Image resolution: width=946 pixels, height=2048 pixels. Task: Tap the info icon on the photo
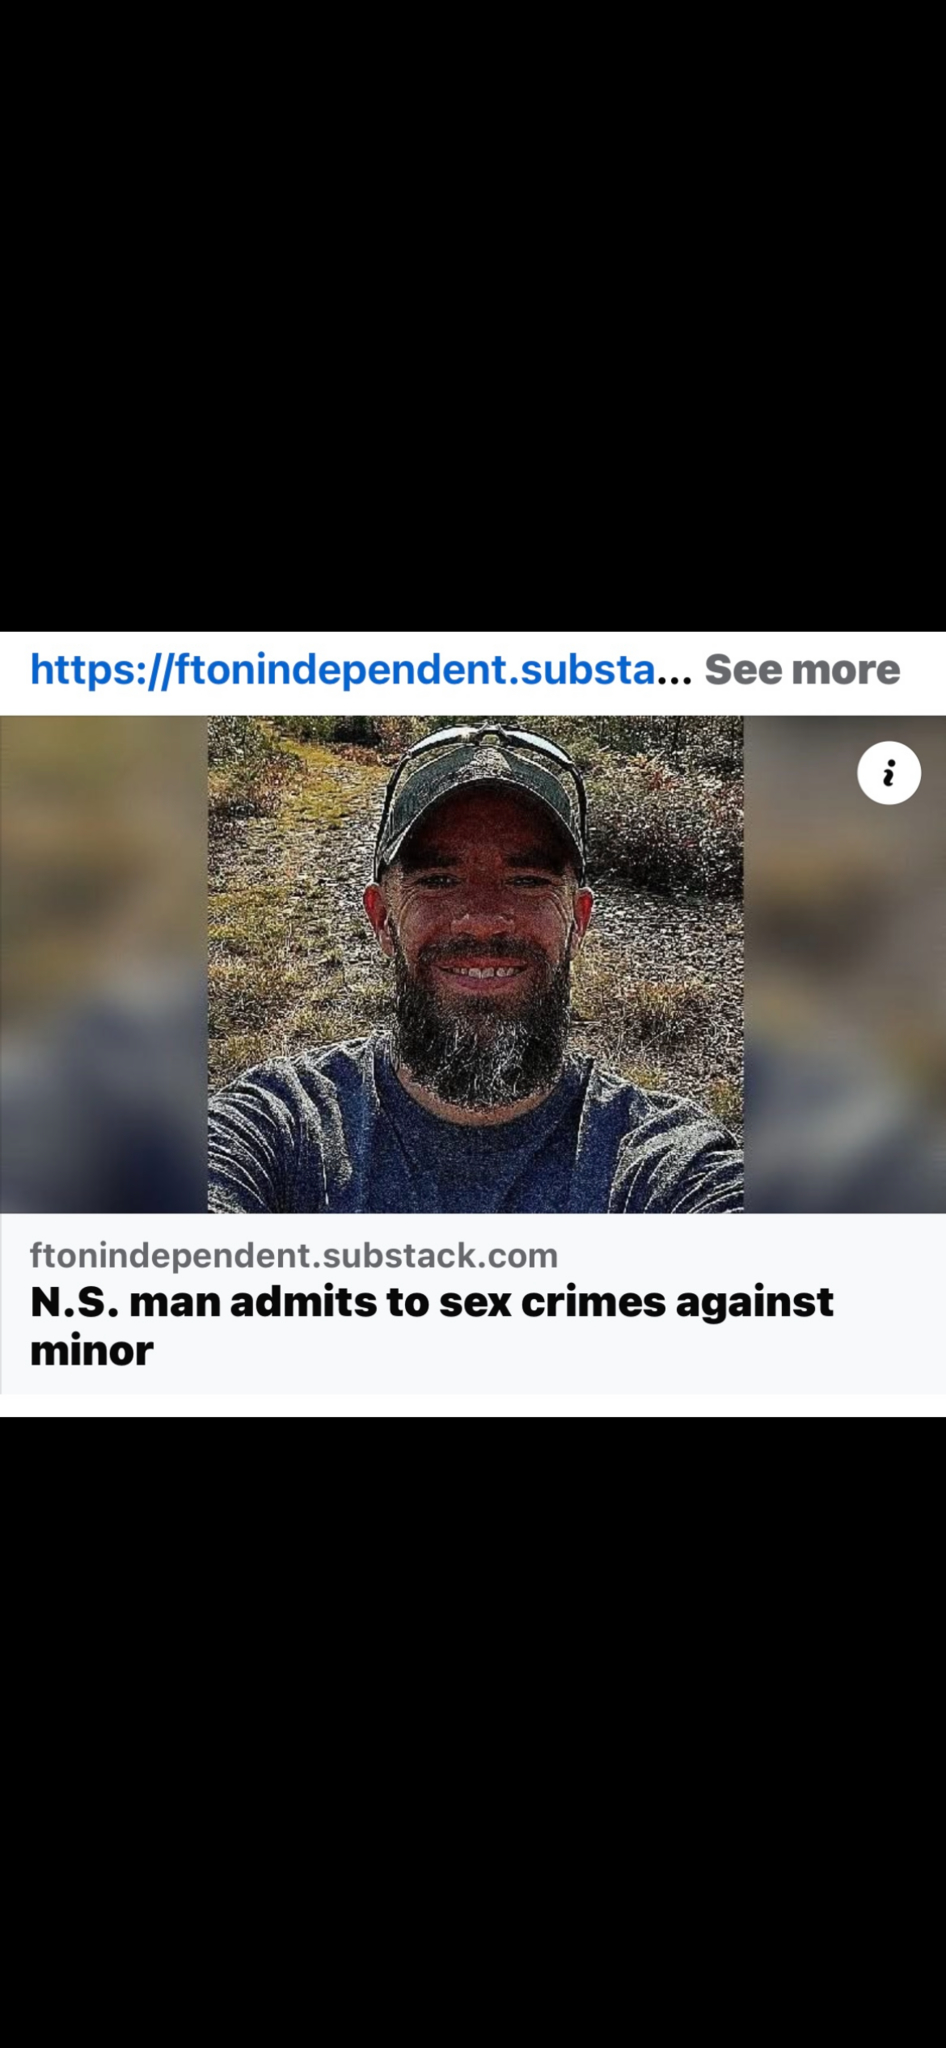(888, 773)
